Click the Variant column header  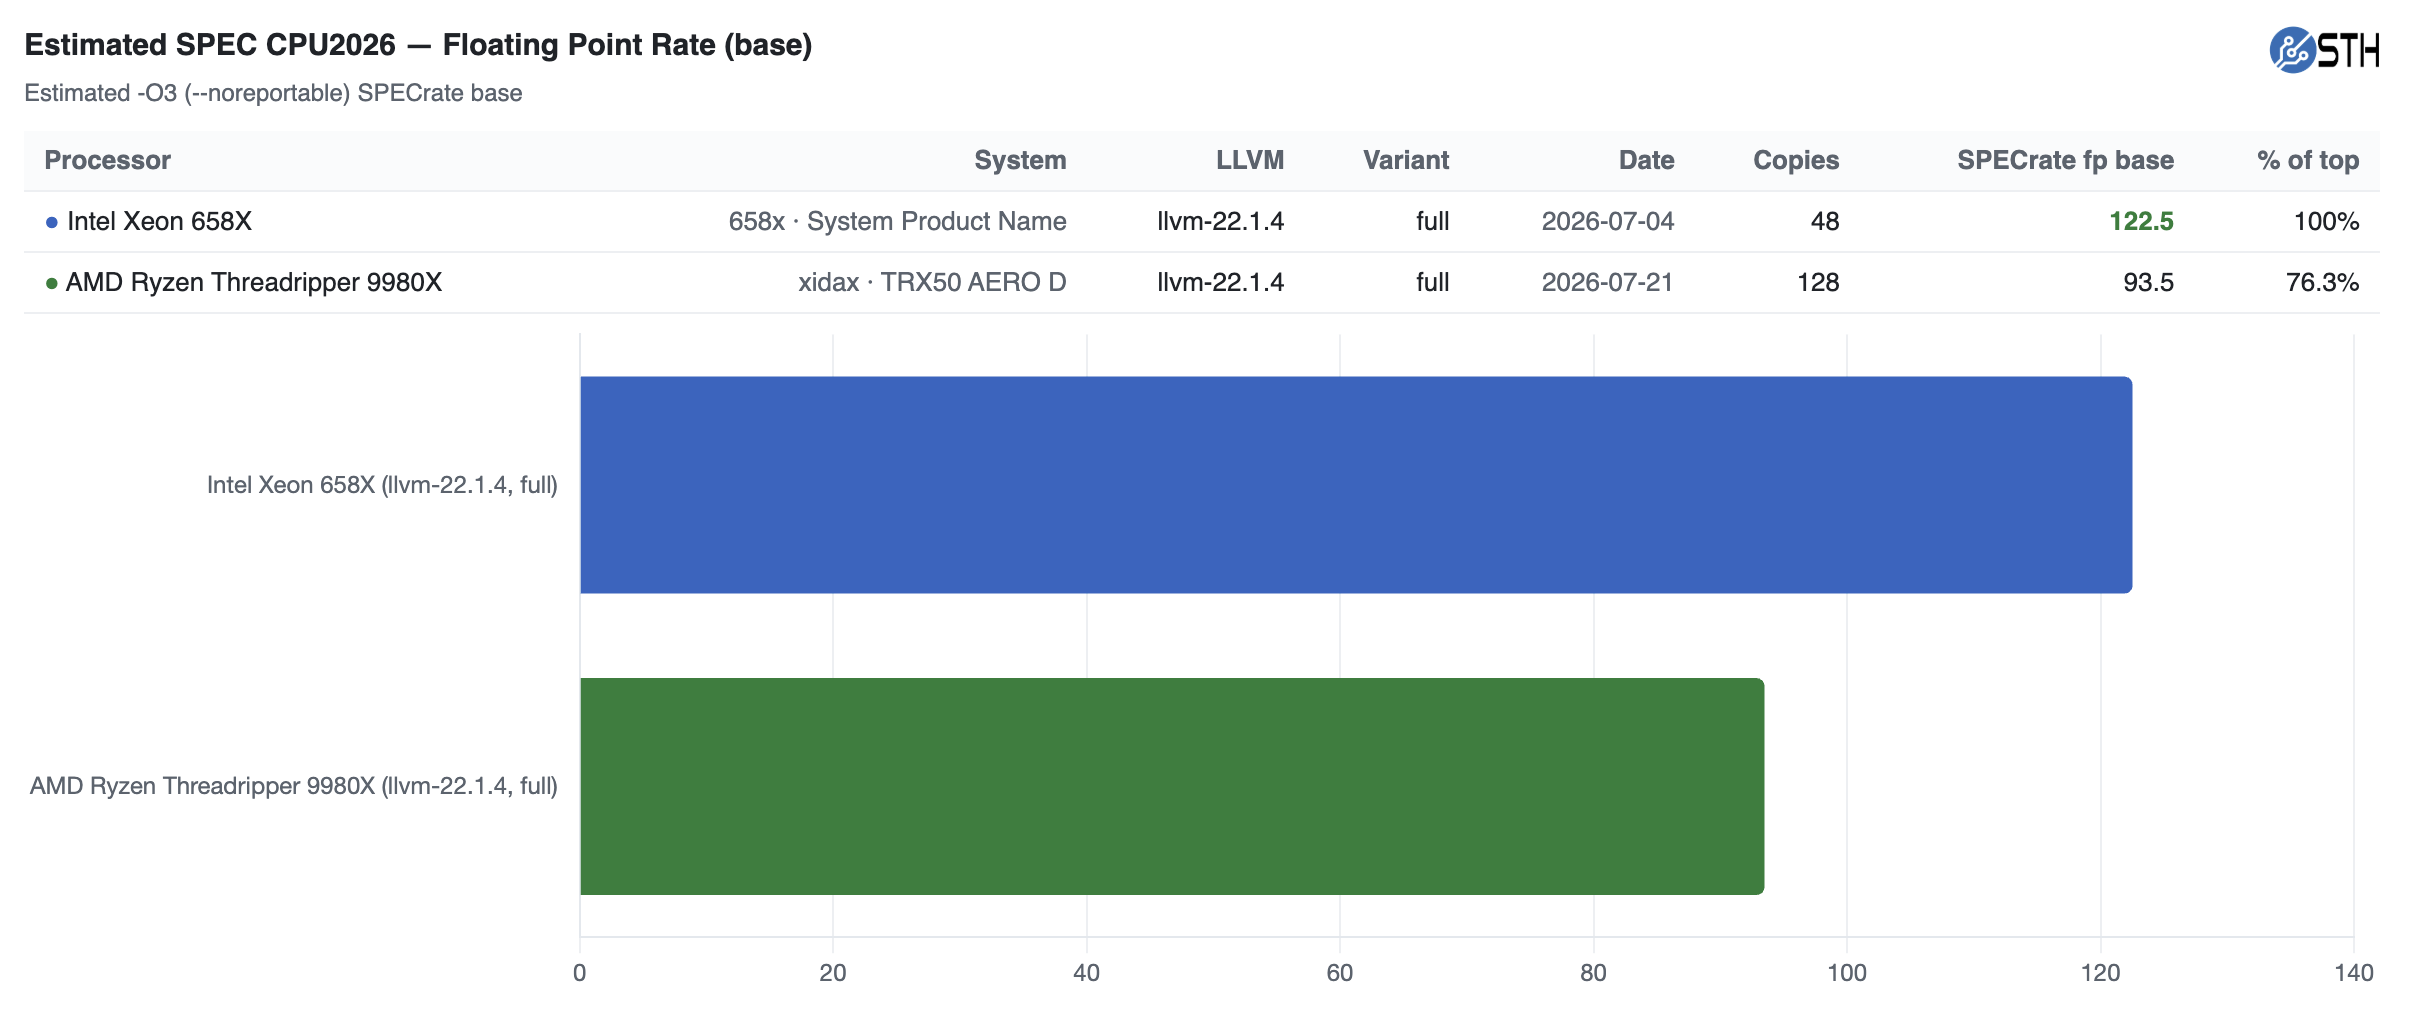pyautogui.click(x=1406, y=160)
